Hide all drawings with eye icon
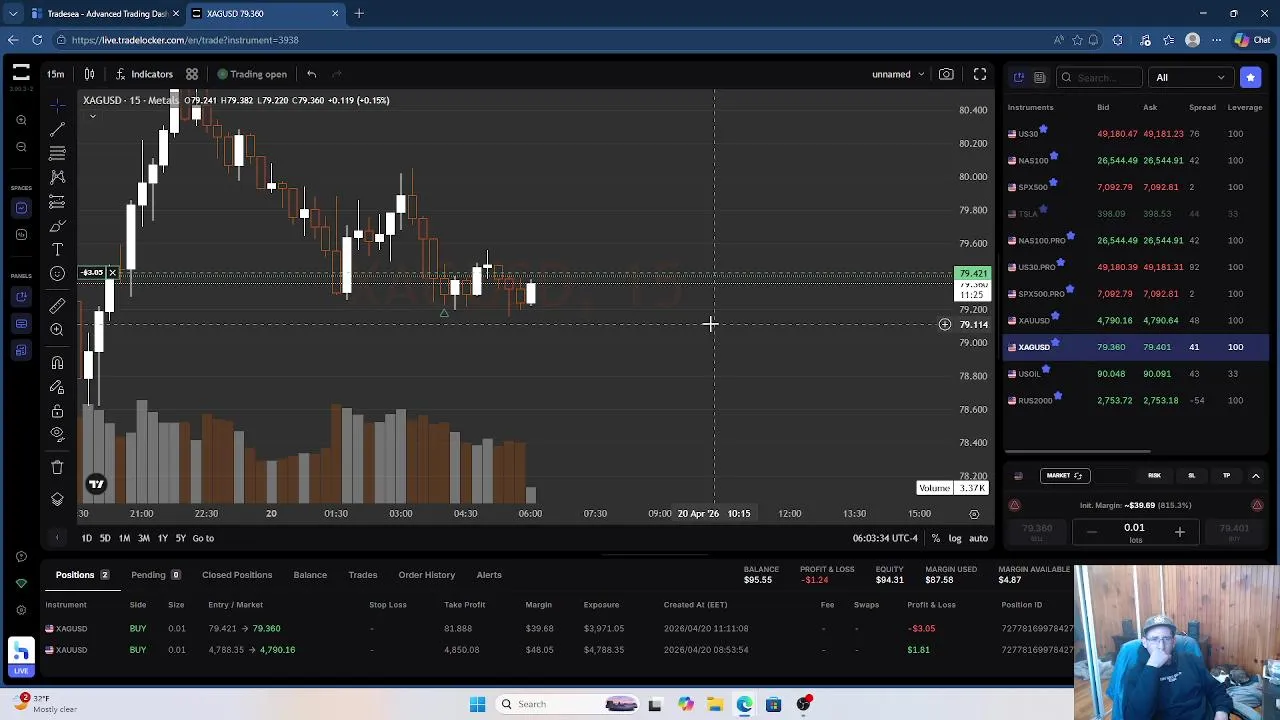This screenshot has height=720, width=1280. point(57,435)
